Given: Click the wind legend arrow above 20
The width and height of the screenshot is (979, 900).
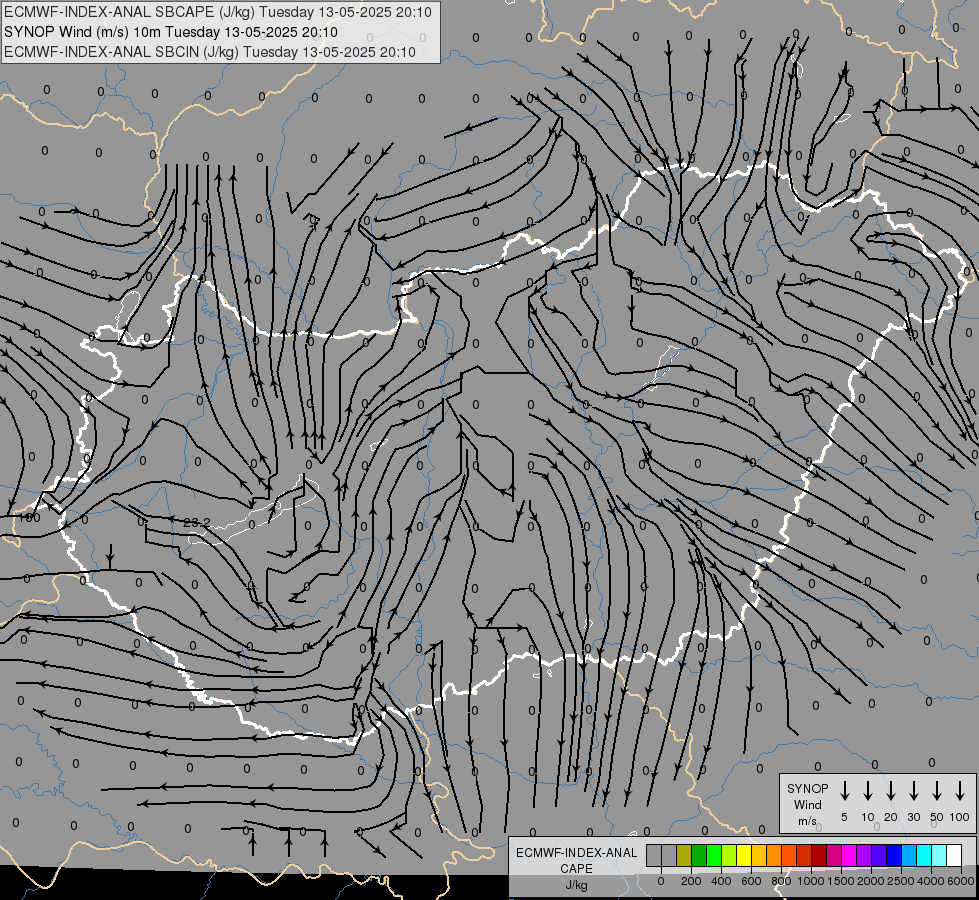Looking at the screenshot, I should tap(890, 791).
